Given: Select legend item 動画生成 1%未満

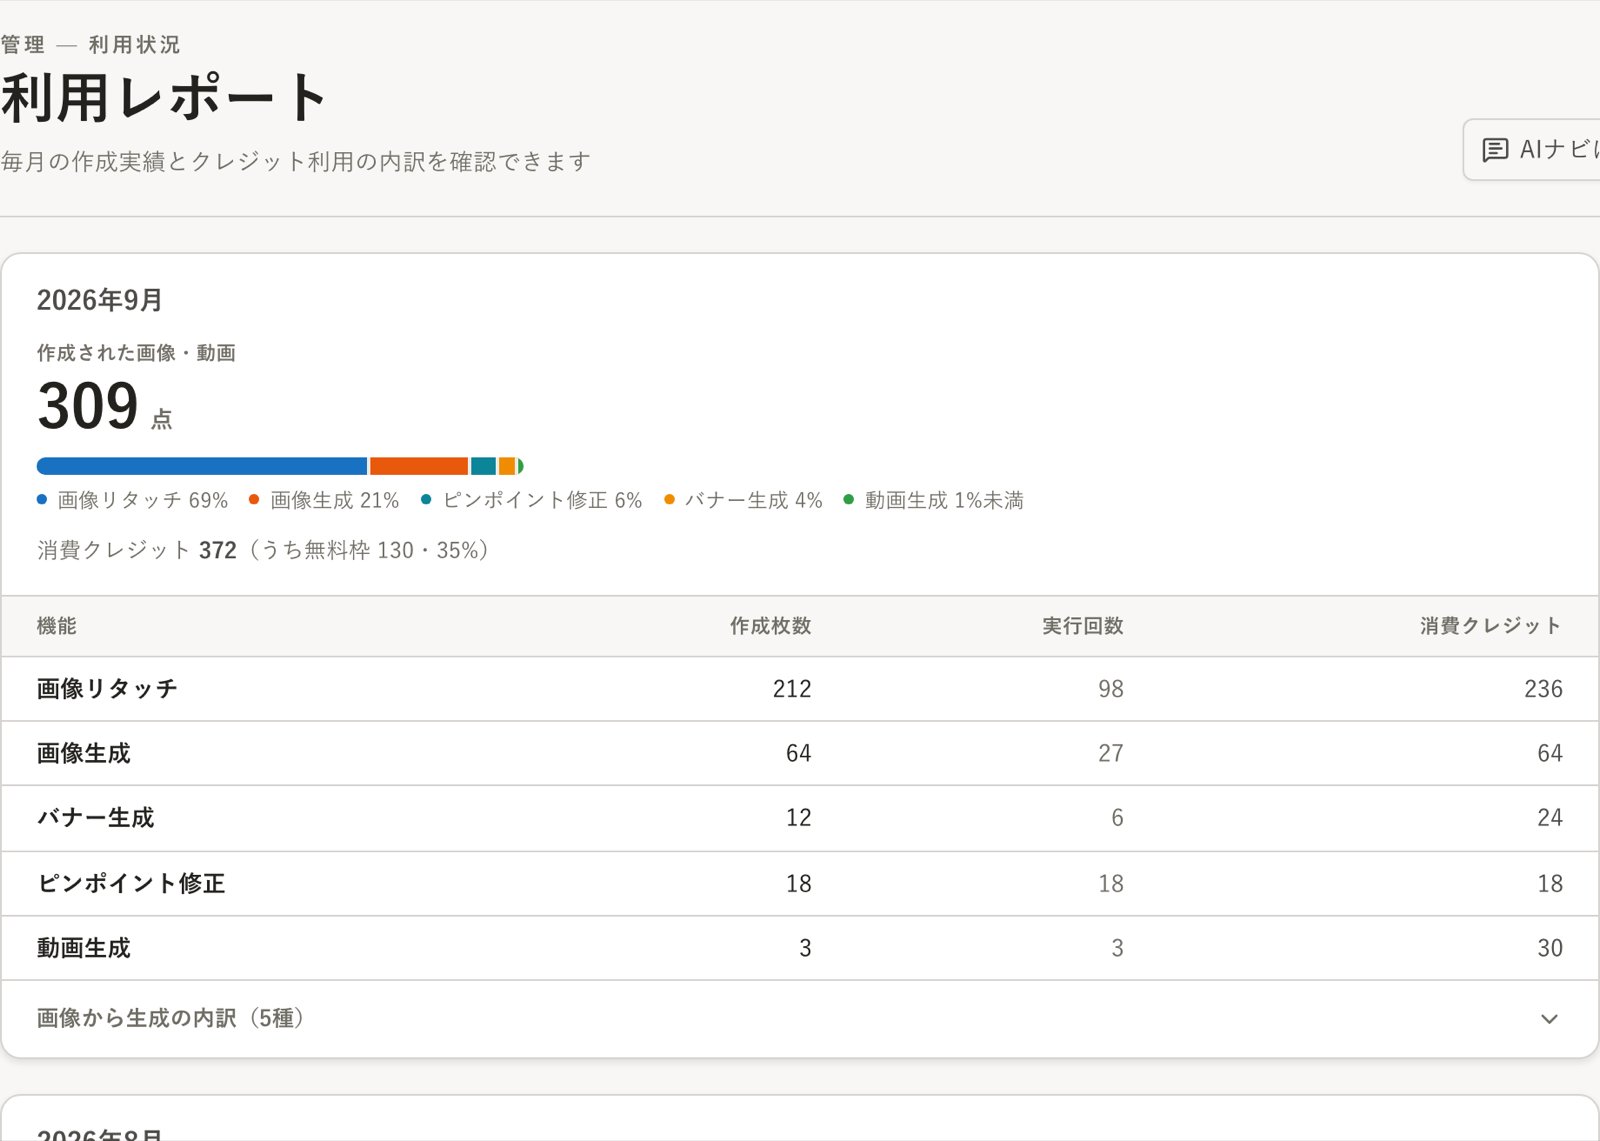Looking at the screenshot, I should click(933, 500).
